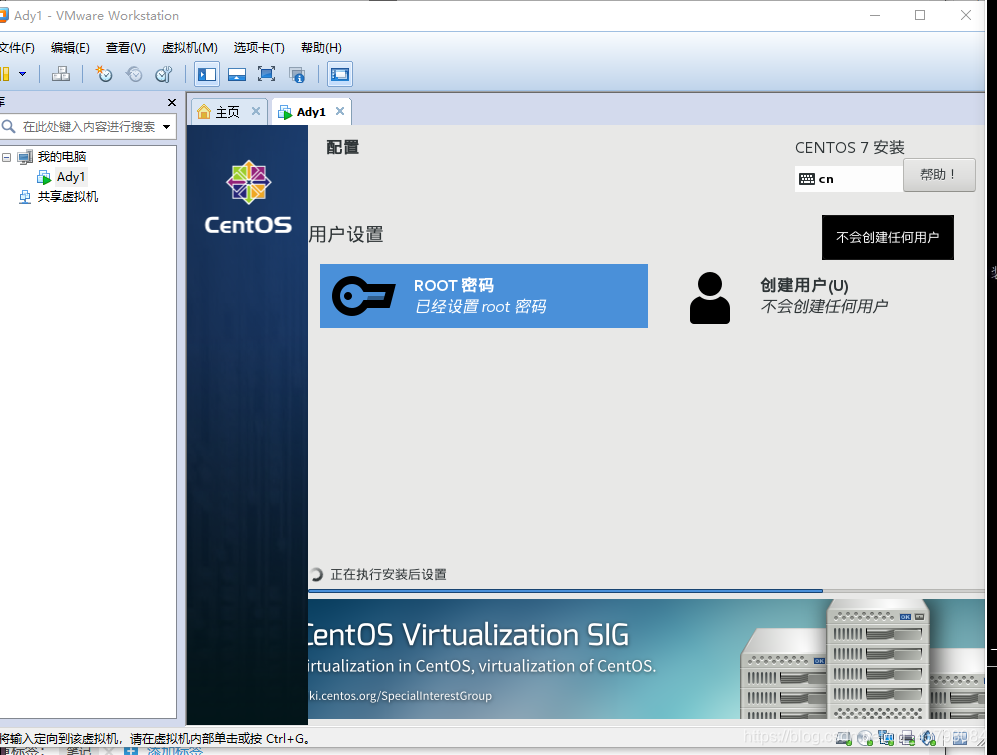This screenshot has height=755, width=997.
Task: Collapse the 我的电脑 tree node
Action: pos(6,156)
